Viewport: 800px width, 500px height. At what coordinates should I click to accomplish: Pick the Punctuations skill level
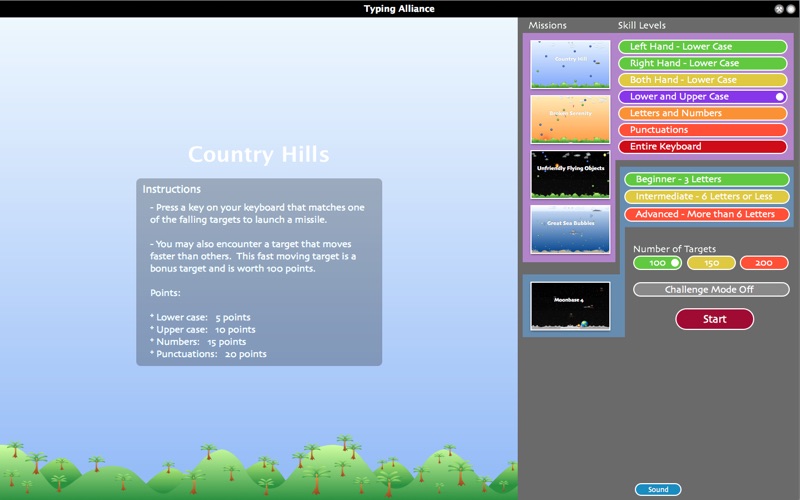(703, 130)
